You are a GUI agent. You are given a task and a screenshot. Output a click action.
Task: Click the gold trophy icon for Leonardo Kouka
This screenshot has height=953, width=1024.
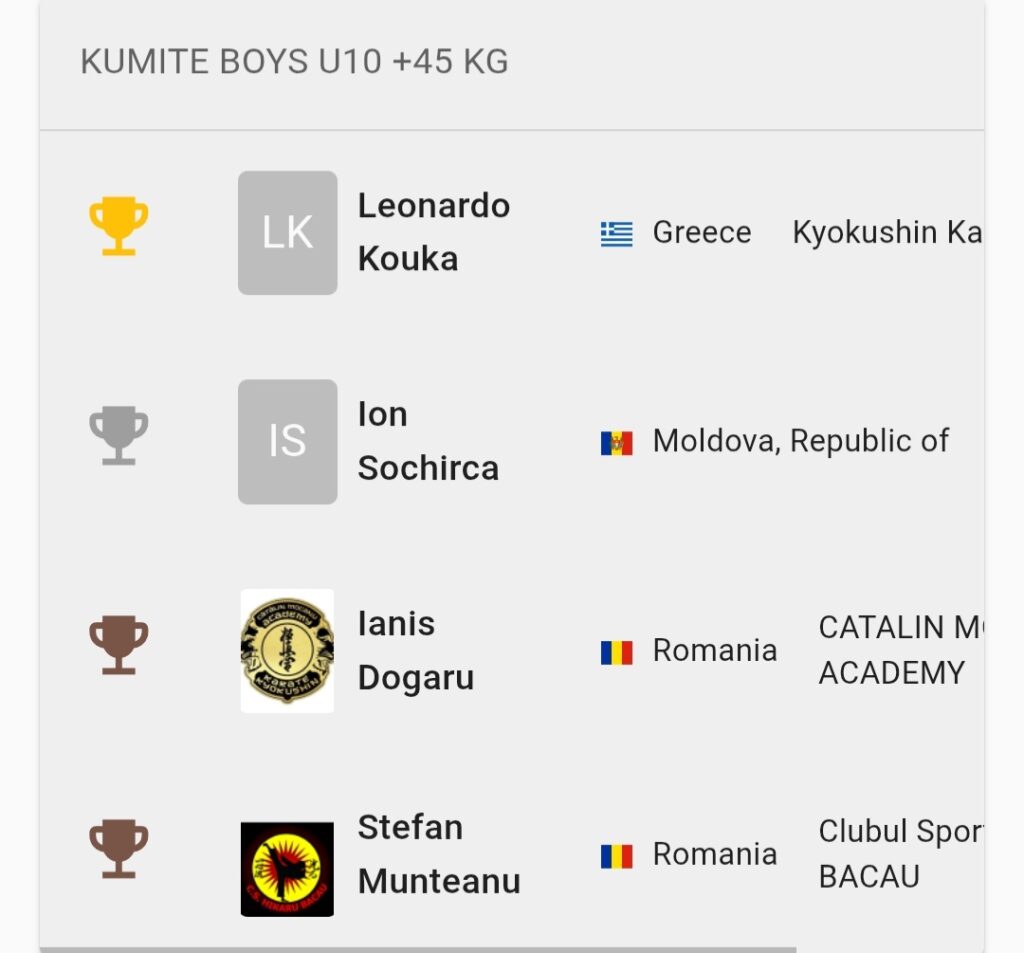(x=119, y=226)
